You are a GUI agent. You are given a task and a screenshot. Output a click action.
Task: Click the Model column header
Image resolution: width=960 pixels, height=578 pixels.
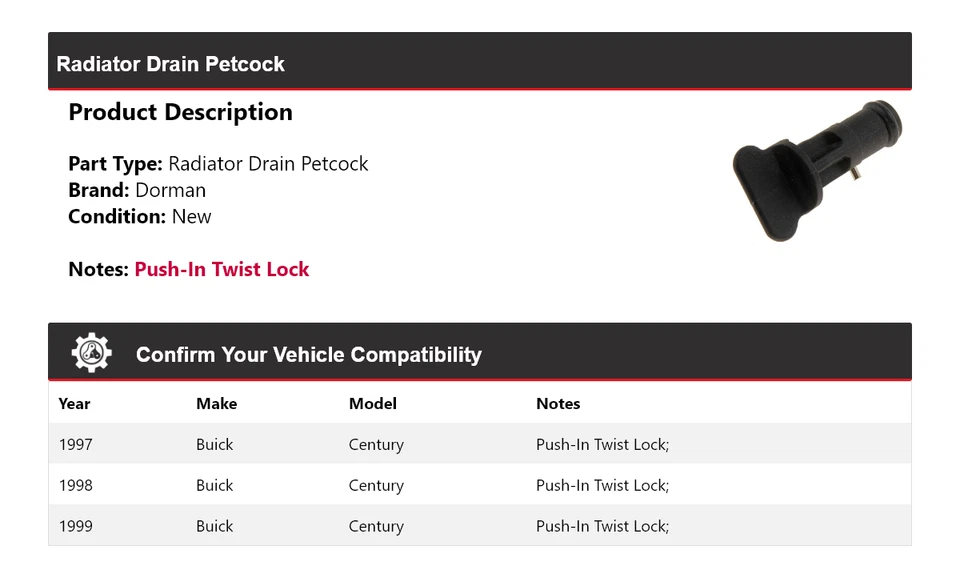click(372, 404)
